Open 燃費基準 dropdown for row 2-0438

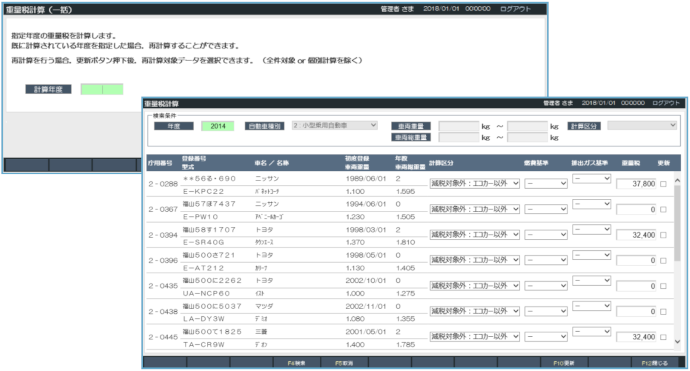click(x=546, y=311)
